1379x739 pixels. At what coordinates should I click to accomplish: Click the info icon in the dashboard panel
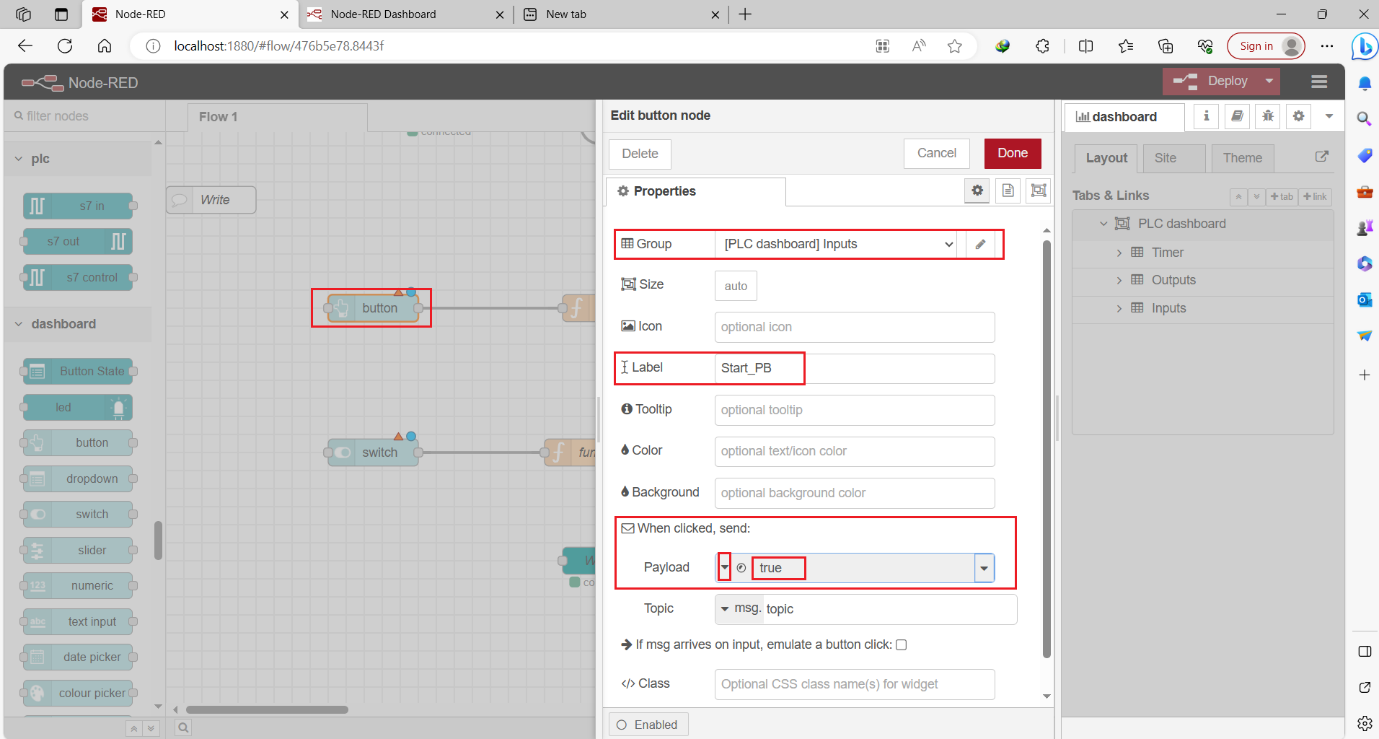point(1205,116)
